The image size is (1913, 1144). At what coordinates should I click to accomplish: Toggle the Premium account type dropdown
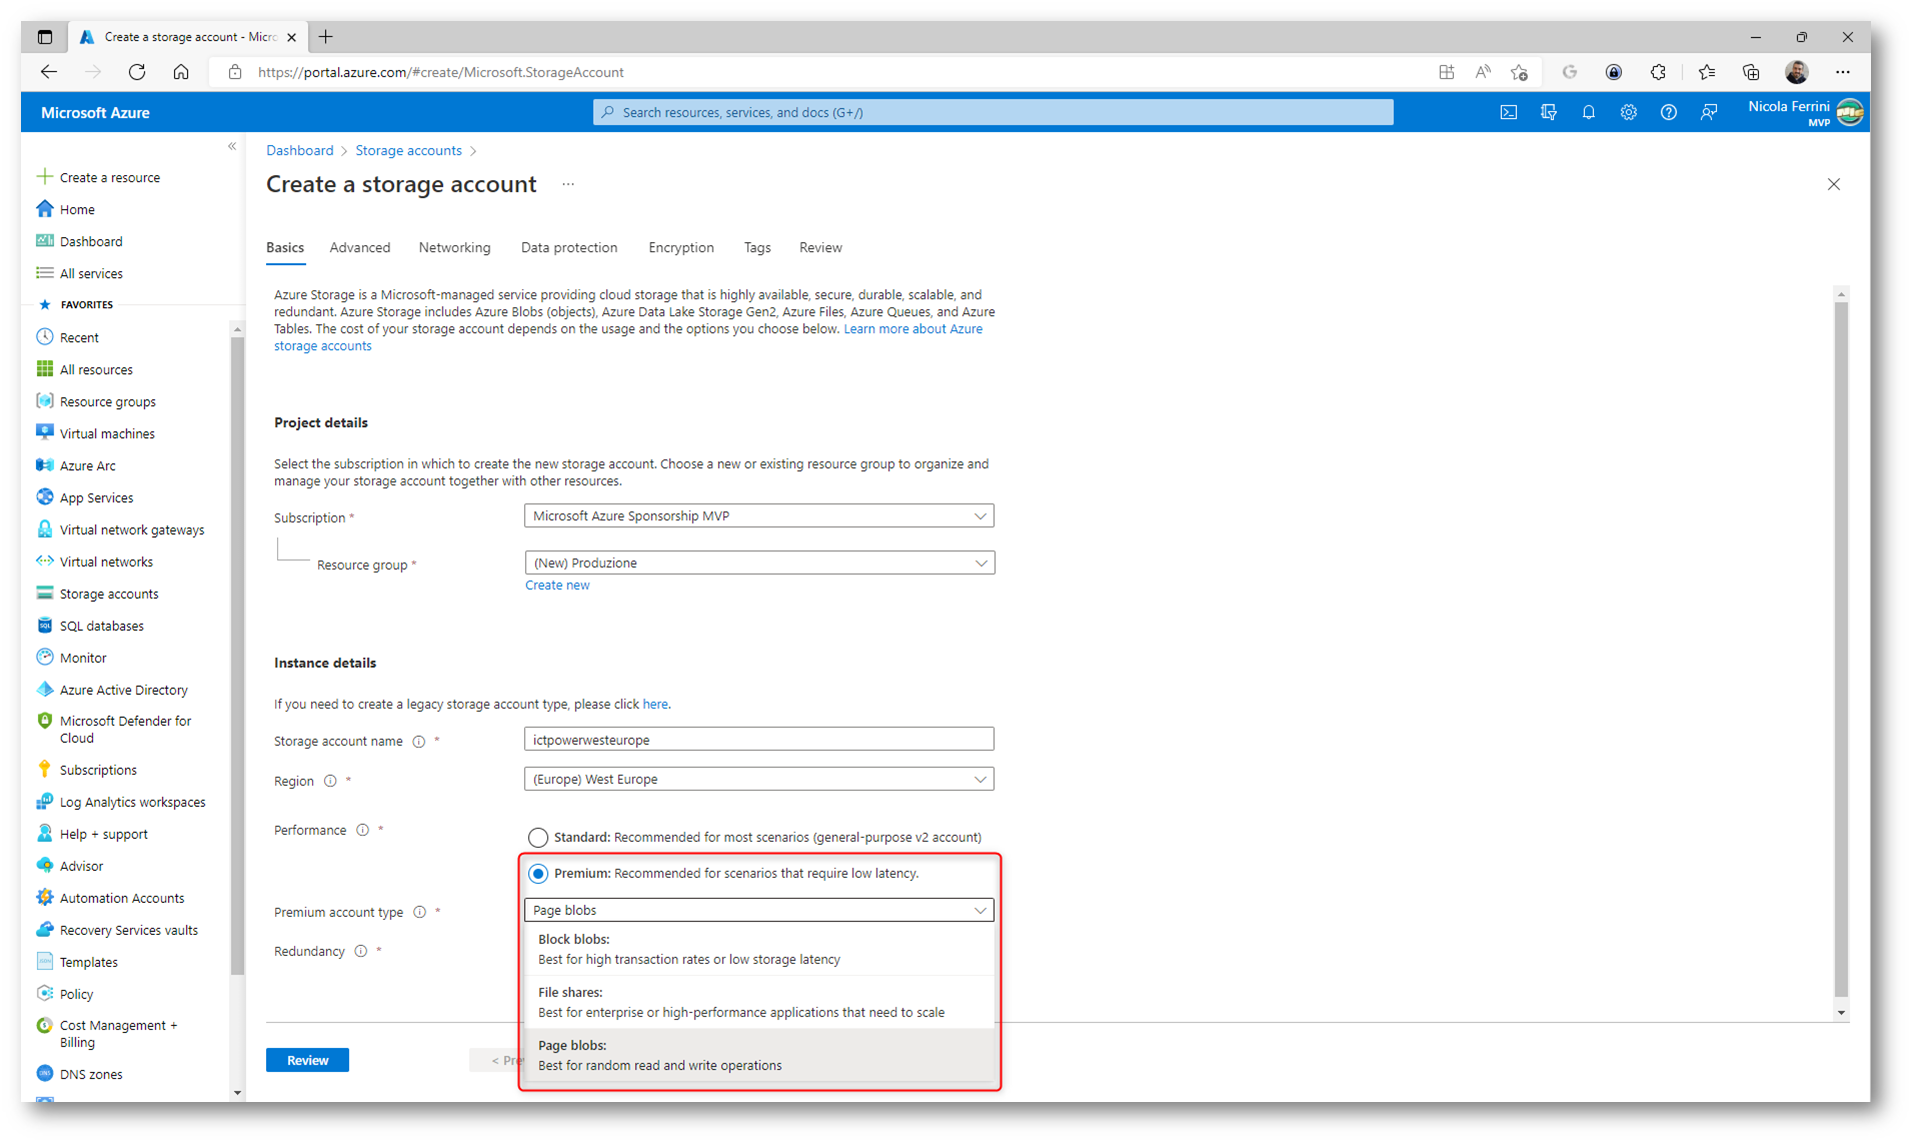click(758, 910)
